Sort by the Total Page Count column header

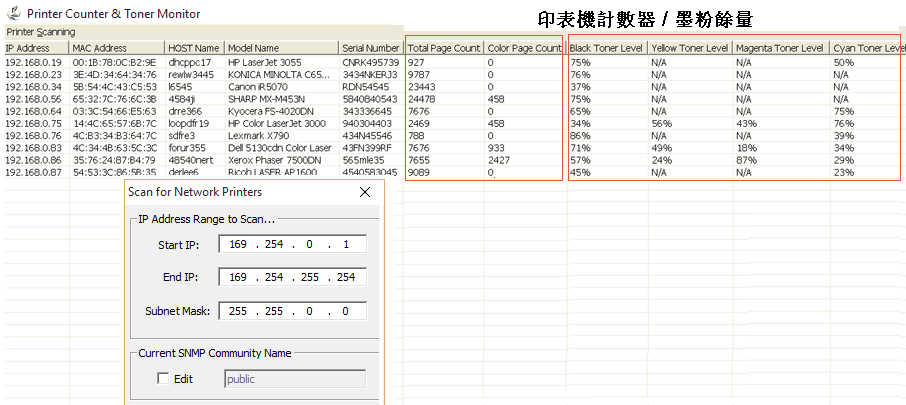click(x=444, y=49)
